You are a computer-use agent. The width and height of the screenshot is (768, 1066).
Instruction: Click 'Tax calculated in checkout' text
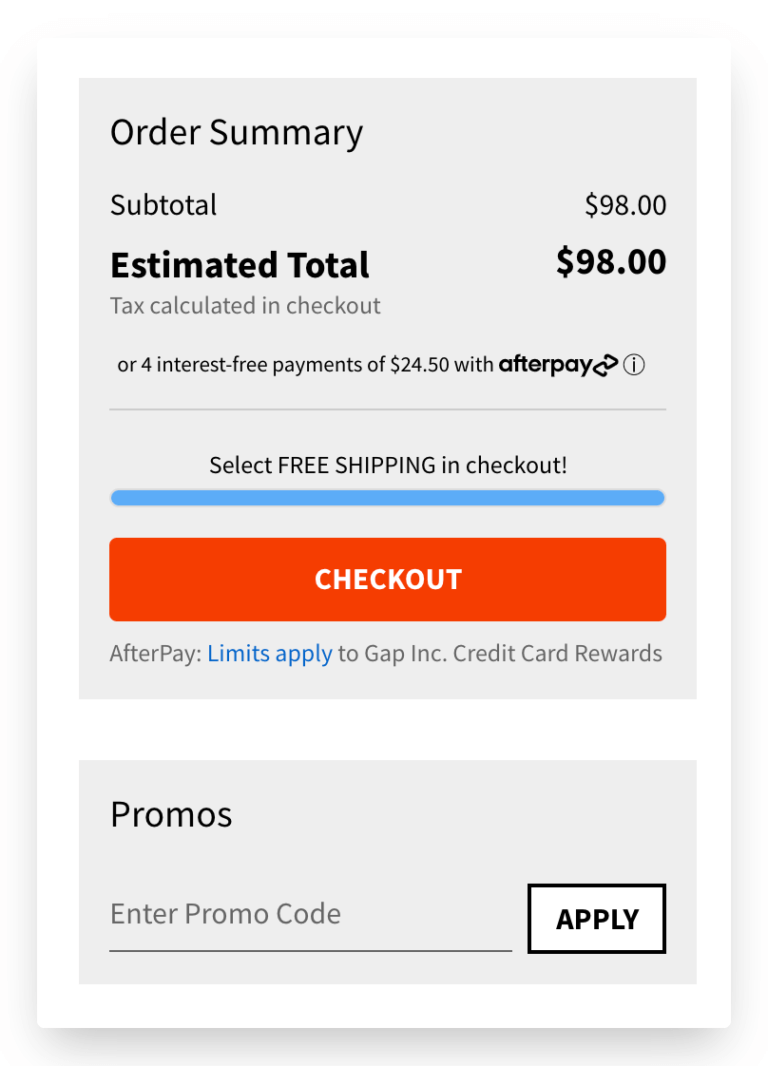coord(245,306)
